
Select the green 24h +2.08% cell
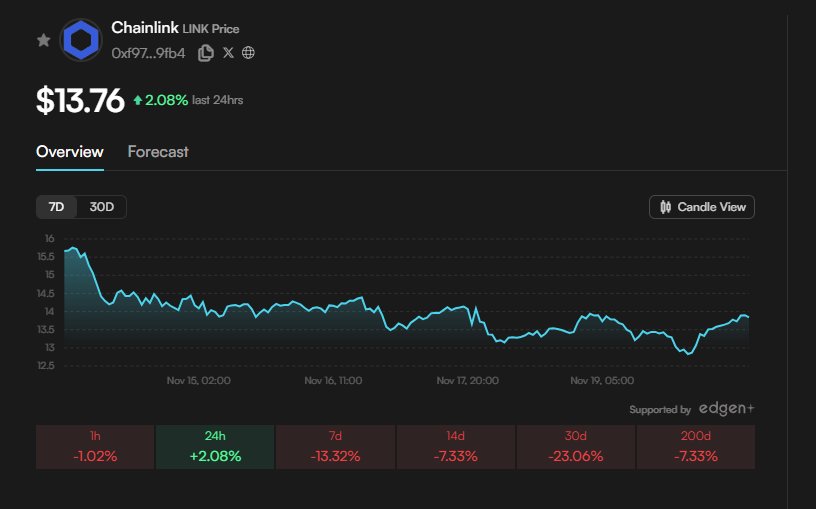coord(215,447)
